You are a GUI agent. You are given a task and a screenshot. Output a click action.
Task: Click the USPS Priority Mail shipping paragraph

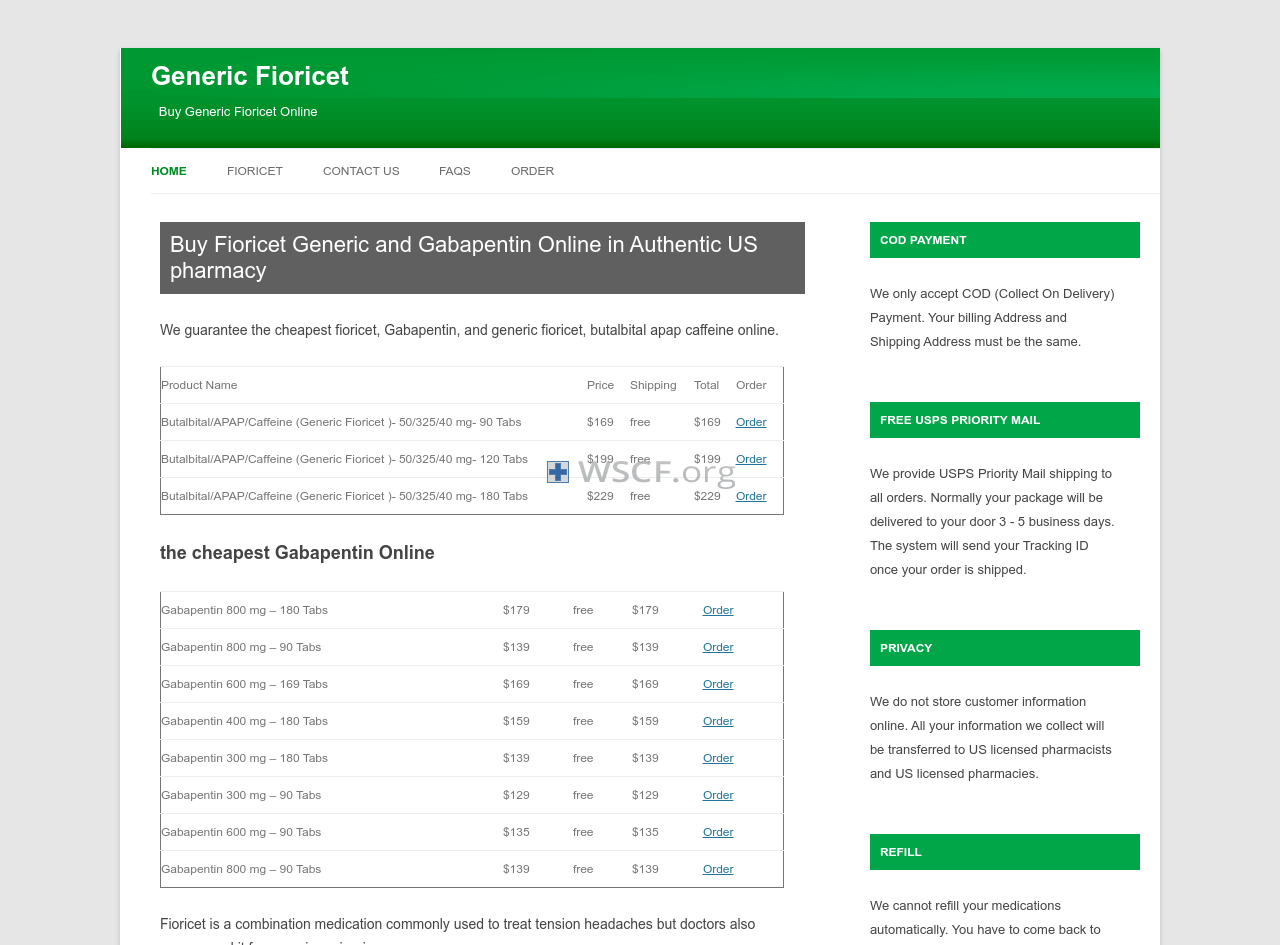[992, 522]
